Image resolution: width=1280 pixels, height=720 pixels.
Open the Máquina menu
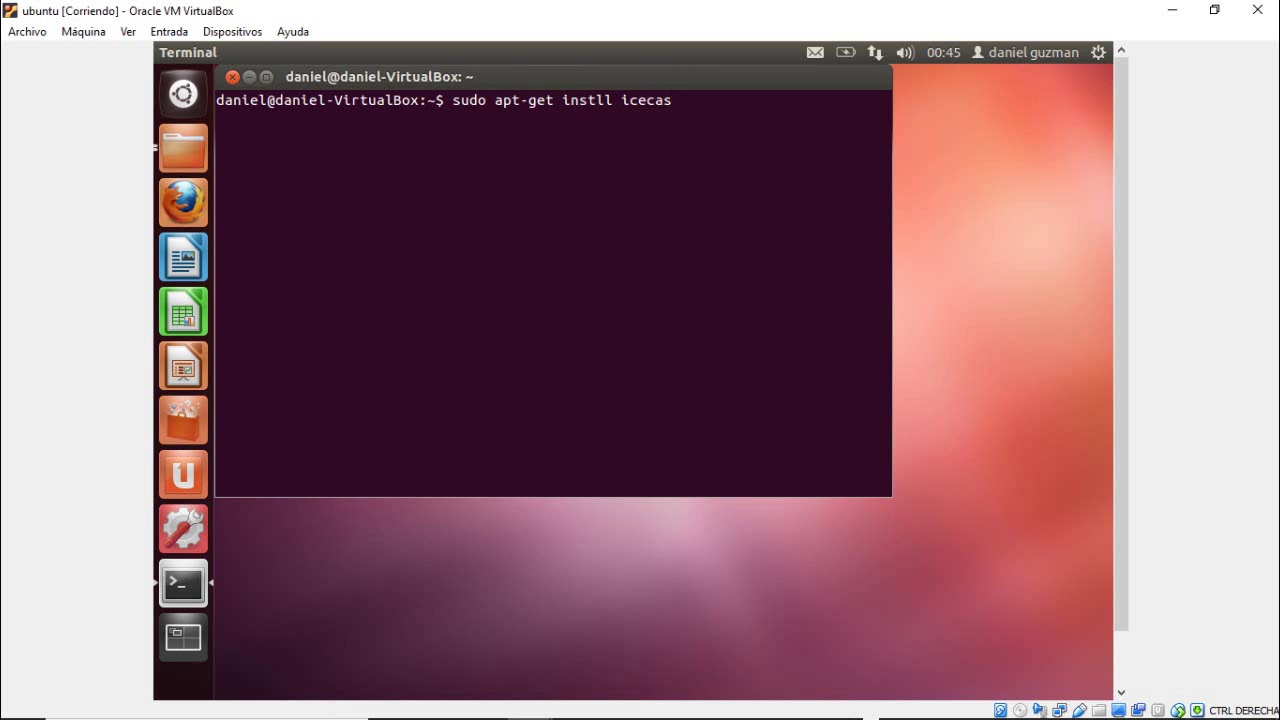pyautogui.click(x=83, y=32)
